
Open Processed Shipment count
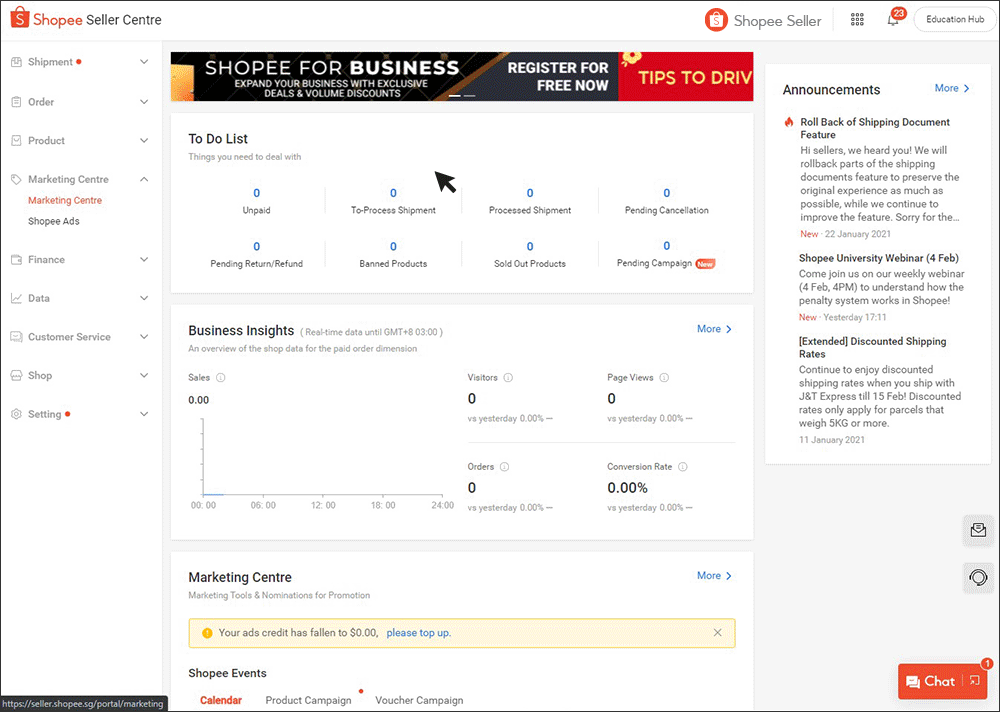point(530,193)
